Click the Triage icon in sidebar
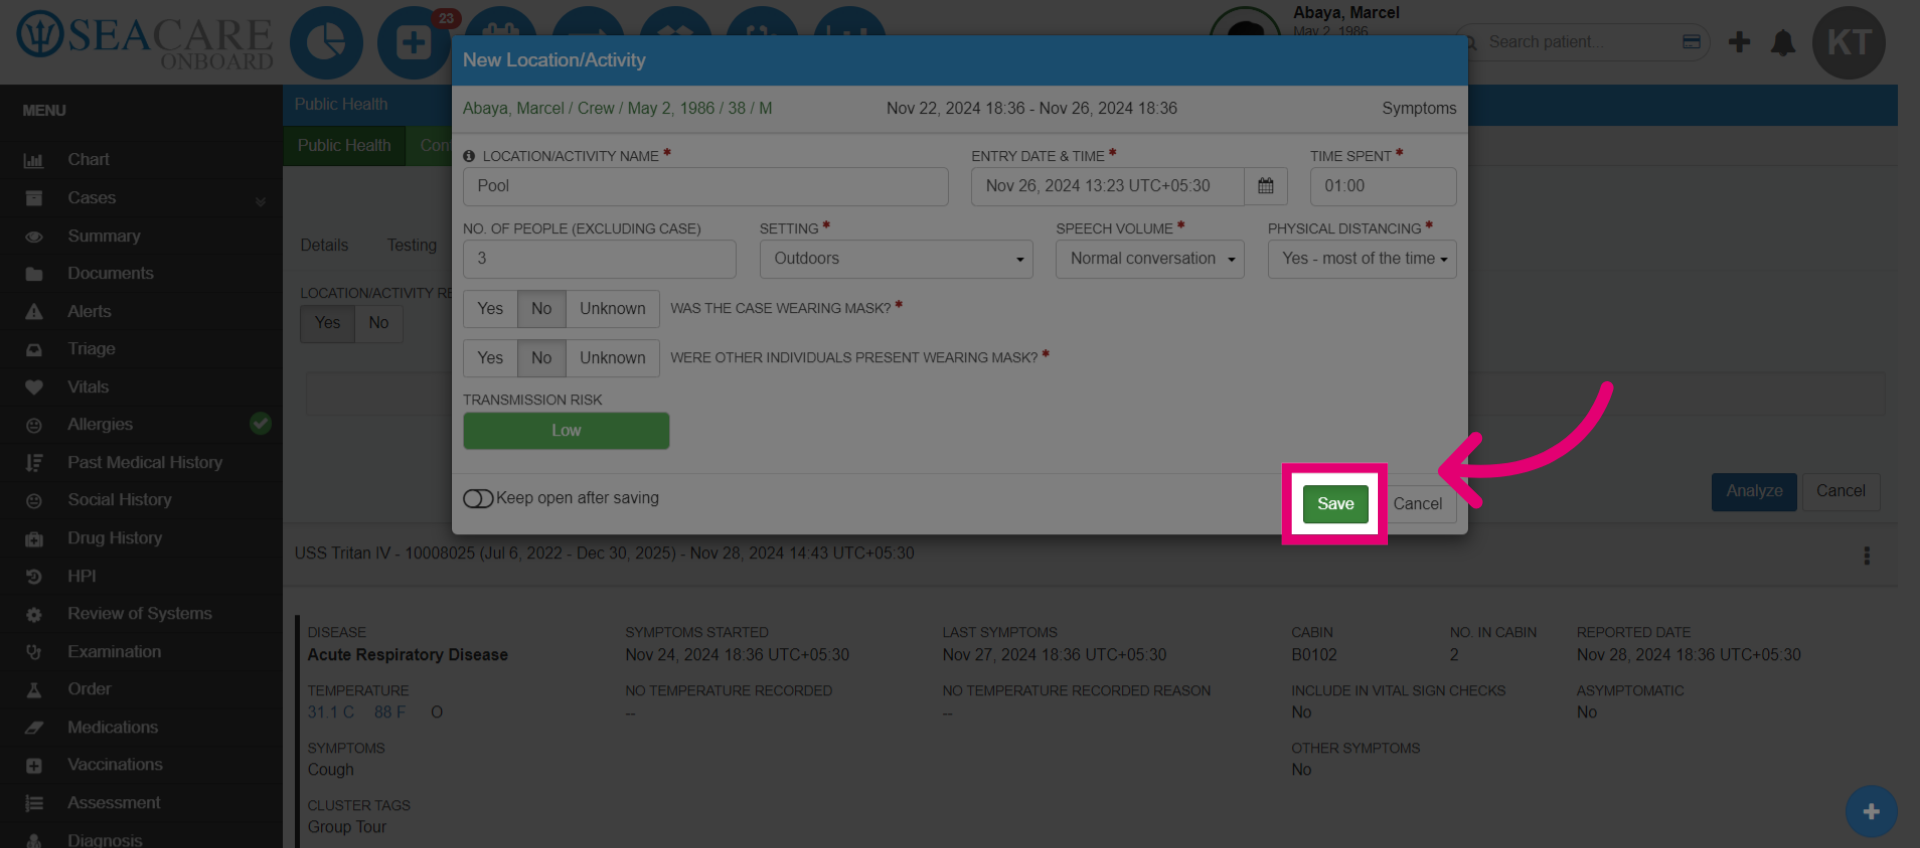 [34, 350]
